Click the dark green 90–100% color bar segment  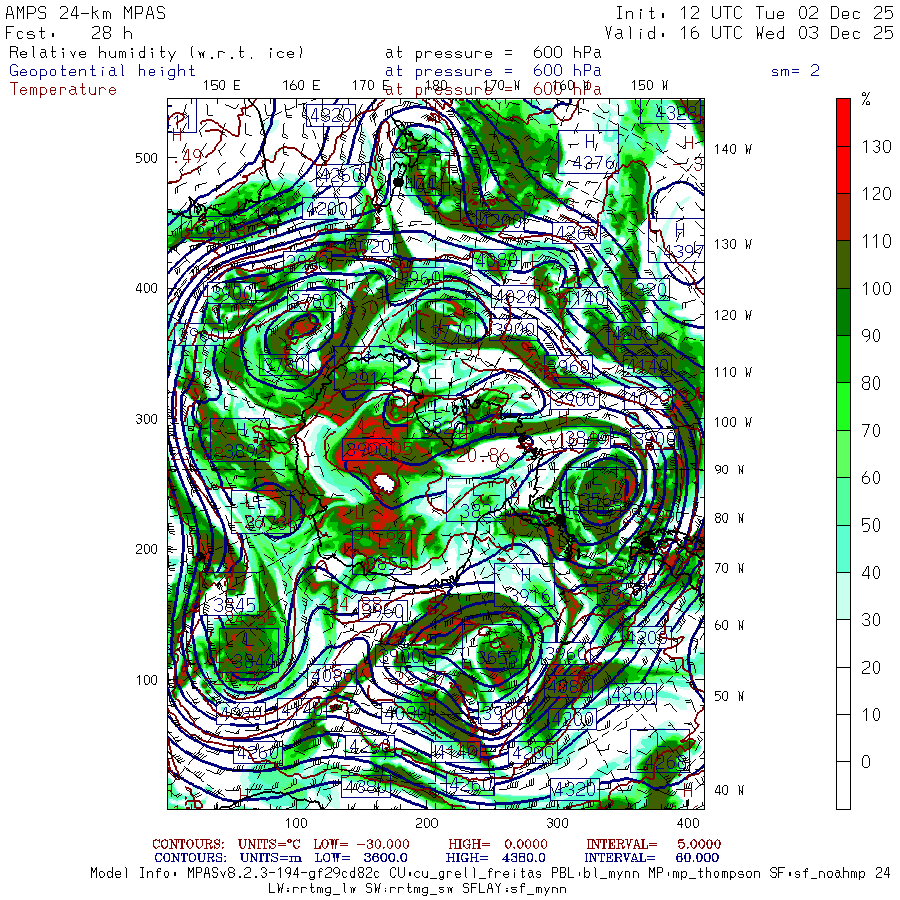tap(843, 312)
